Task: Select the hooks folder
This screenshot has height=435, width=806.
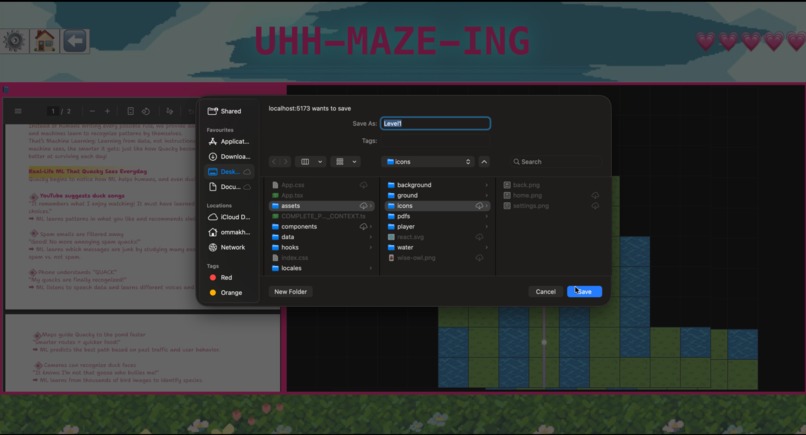Action: coord(321,247)
